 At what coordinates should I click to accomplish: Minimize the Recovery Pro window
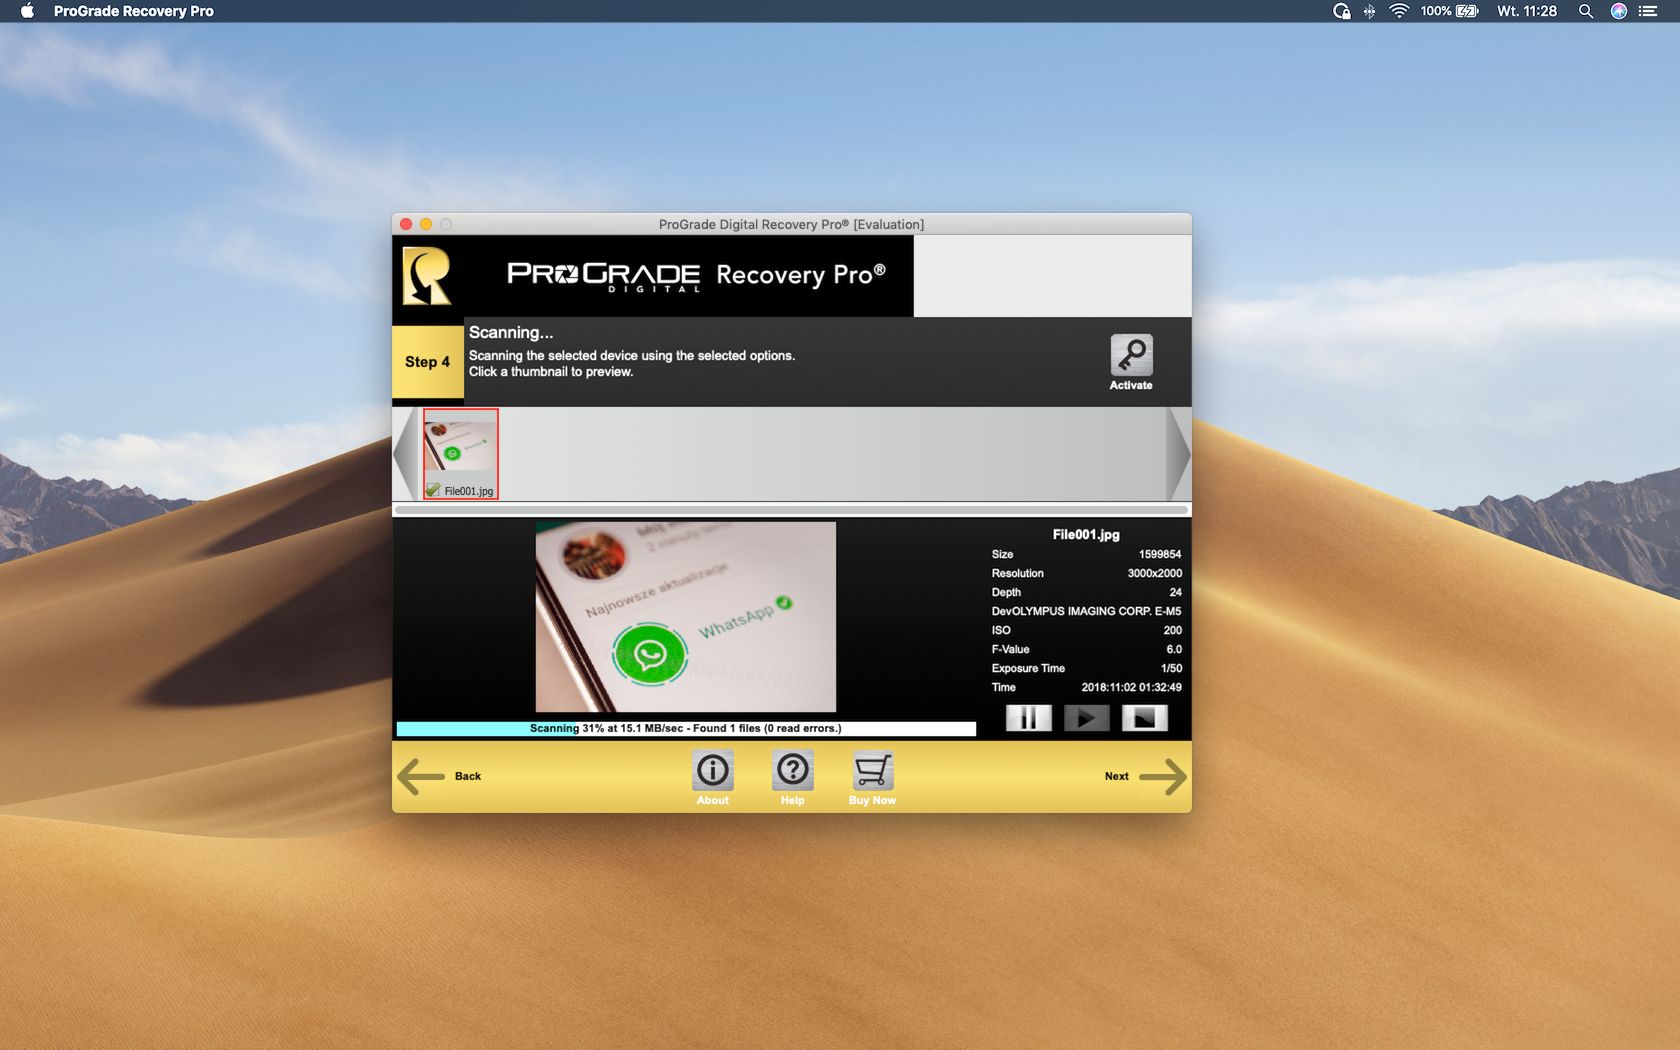[426, 224]
